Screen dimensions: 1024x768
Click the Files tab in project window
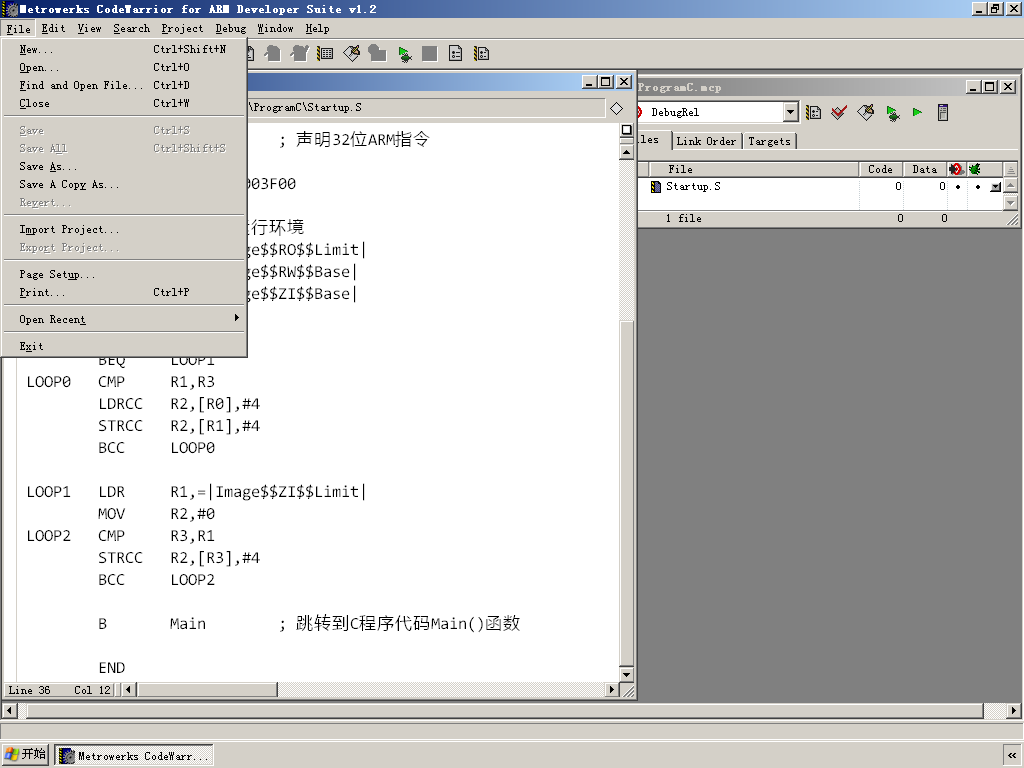[x=653, y=140]
